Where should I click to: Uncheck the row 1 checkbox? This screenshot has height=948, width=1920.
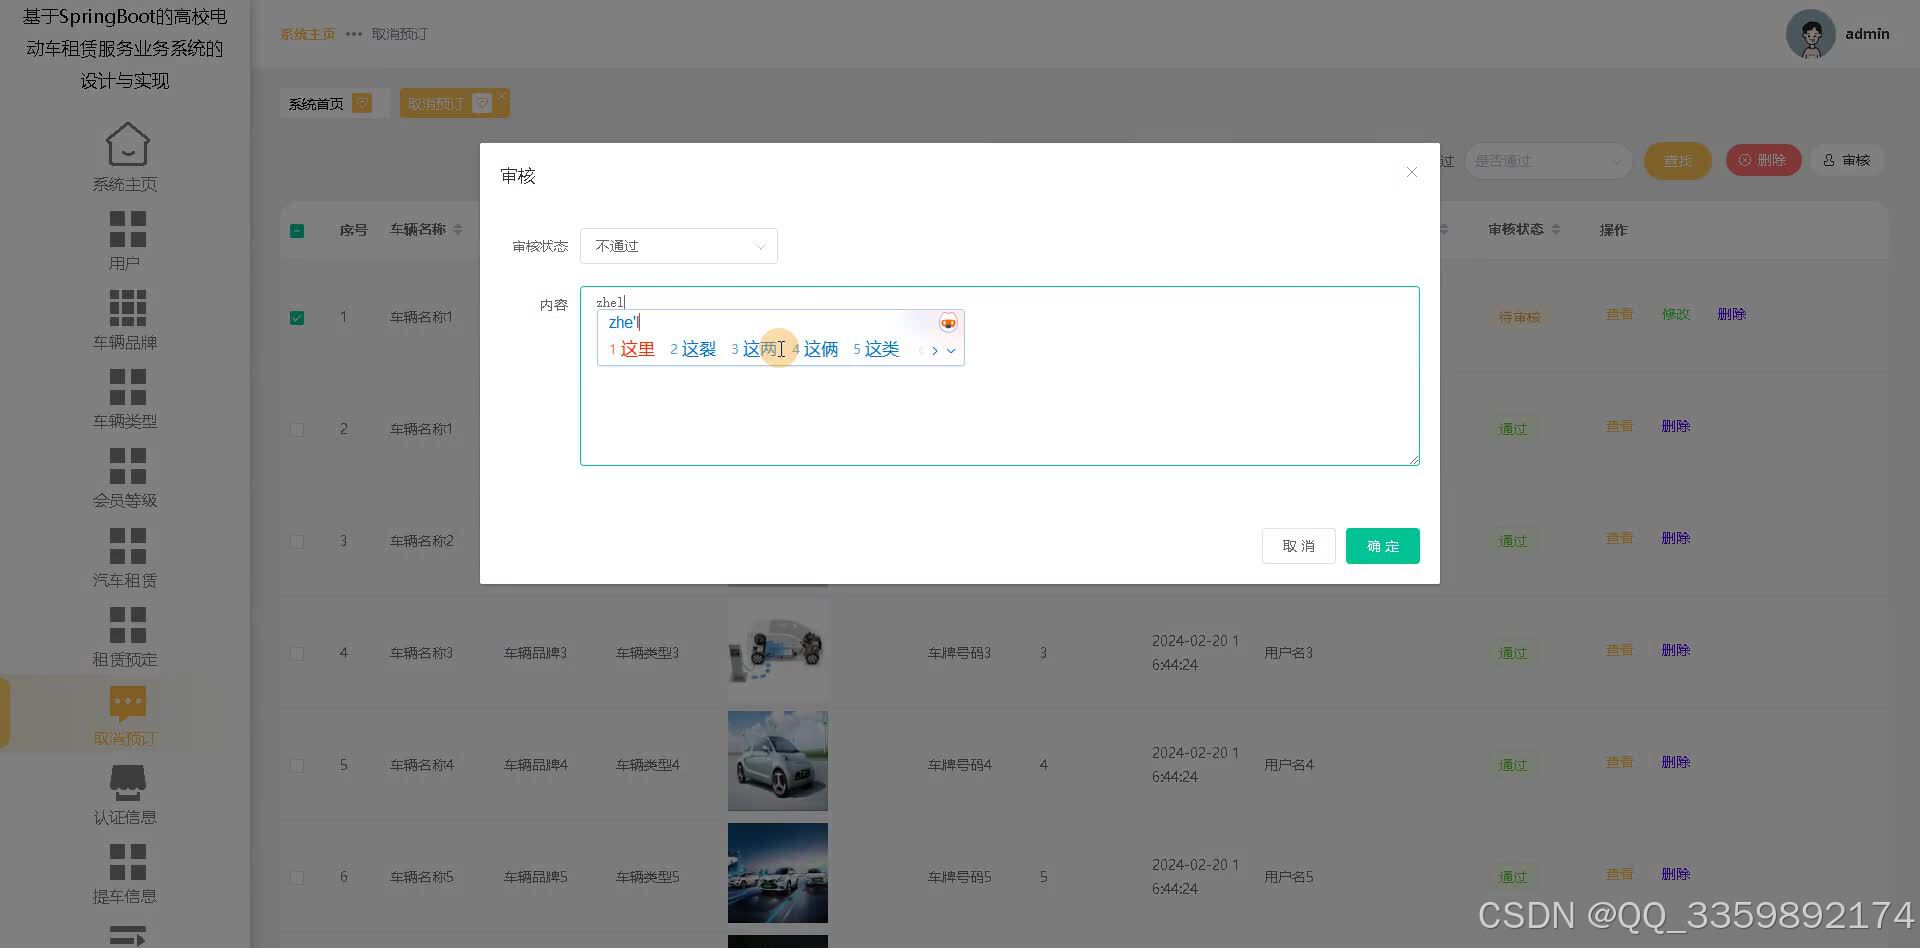click(x=297, y=318)
